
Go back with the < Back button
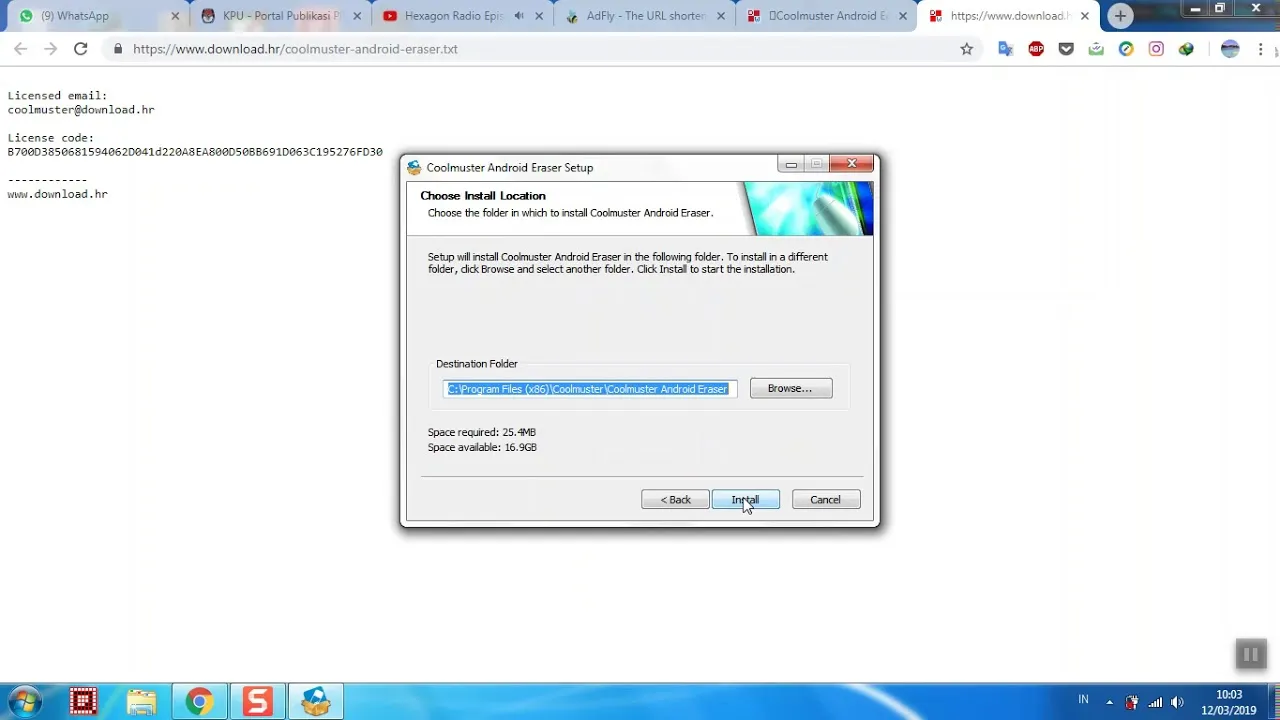pyautogui.click(x=675, y=500)
